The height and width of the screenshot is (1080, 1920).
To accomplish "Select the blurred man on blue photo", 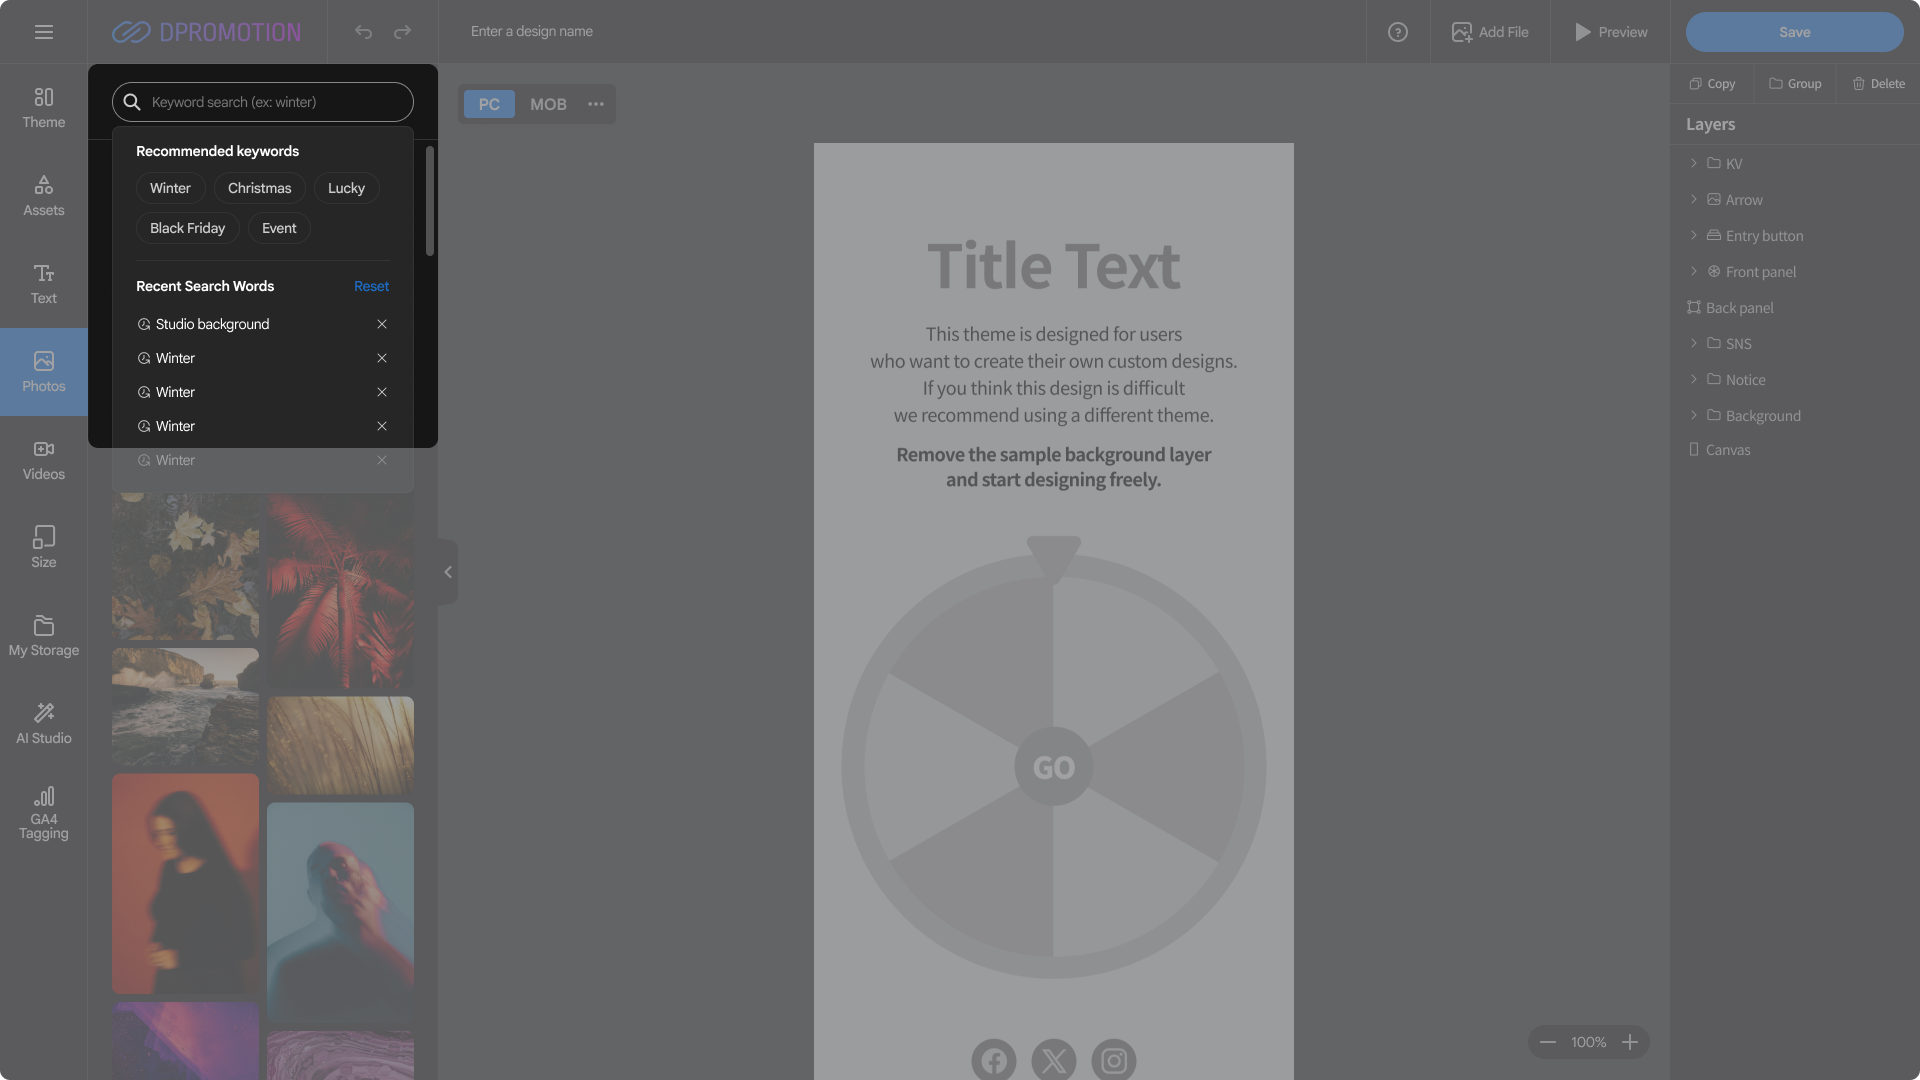I will (x=340, y=913).
